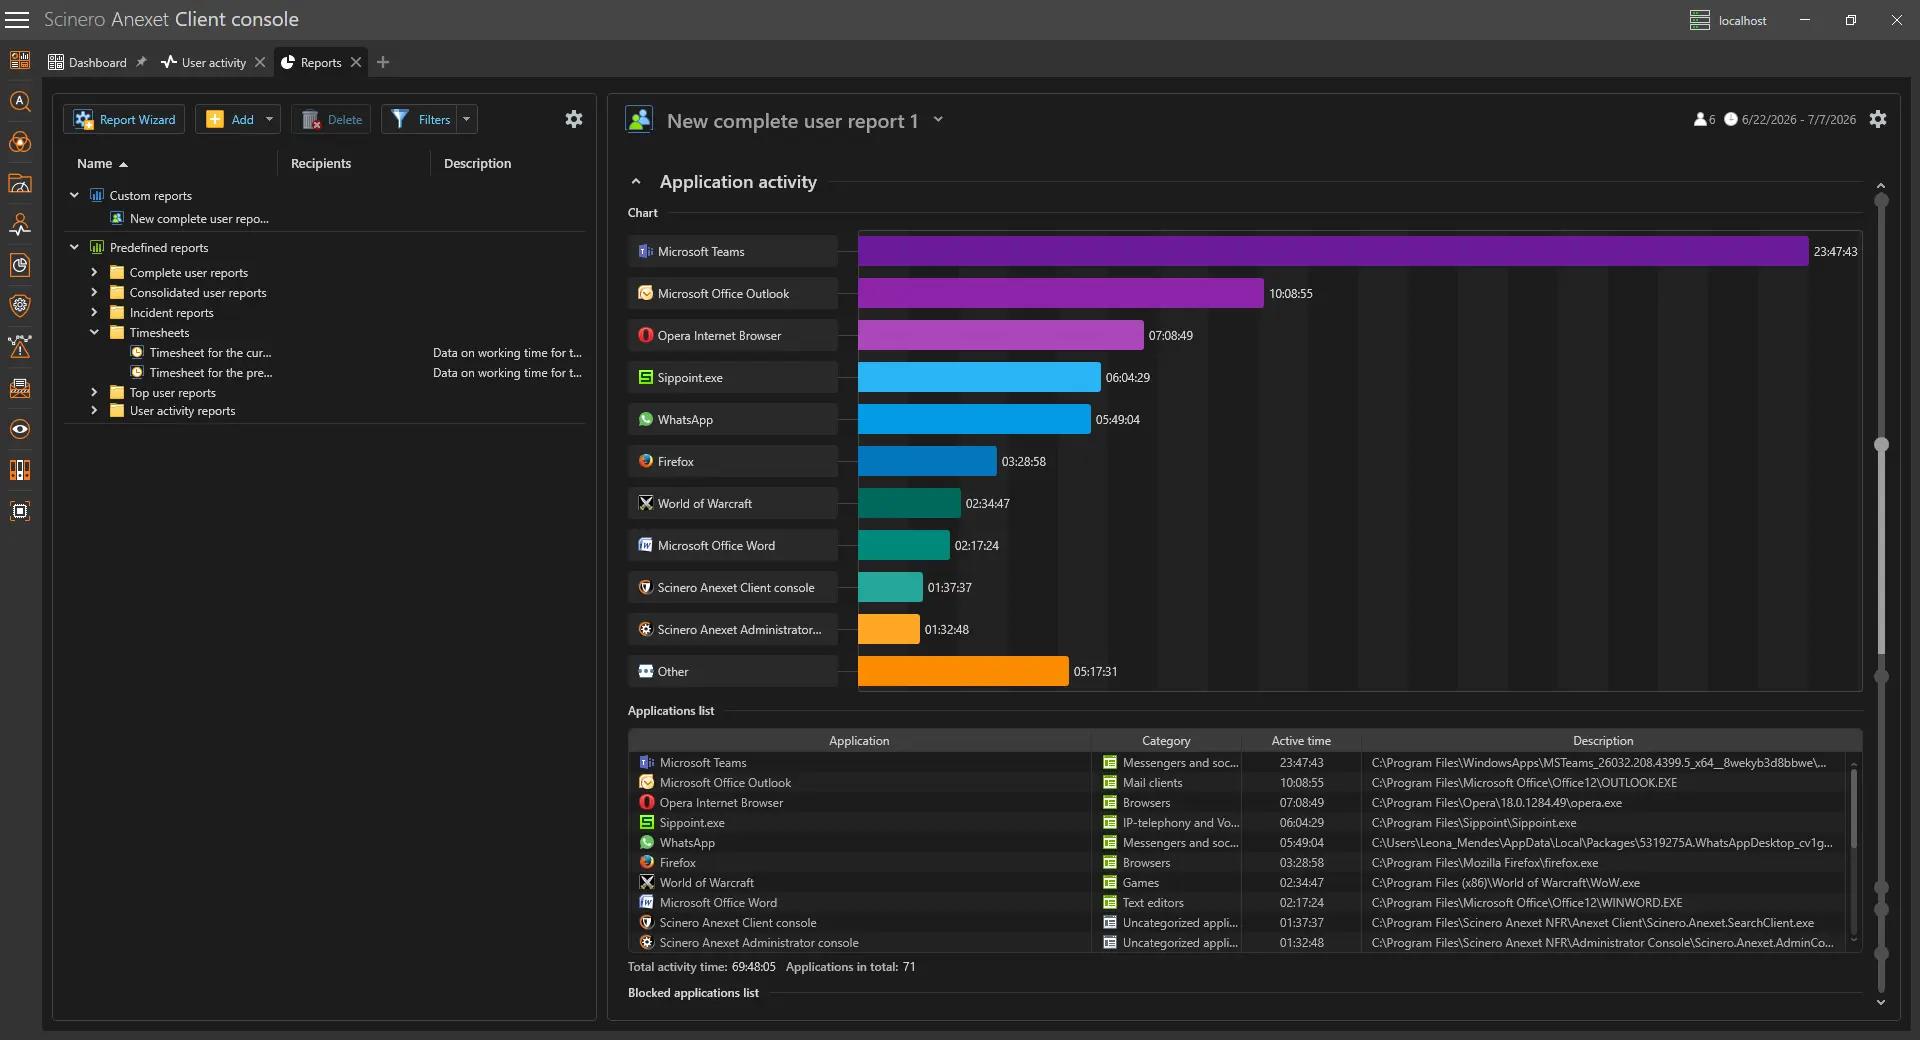Image resolution: width=1920 pixels, height=1040 pixels.
Task: Click the report scrollbar up arrow
Action: tap(1881, 186)
